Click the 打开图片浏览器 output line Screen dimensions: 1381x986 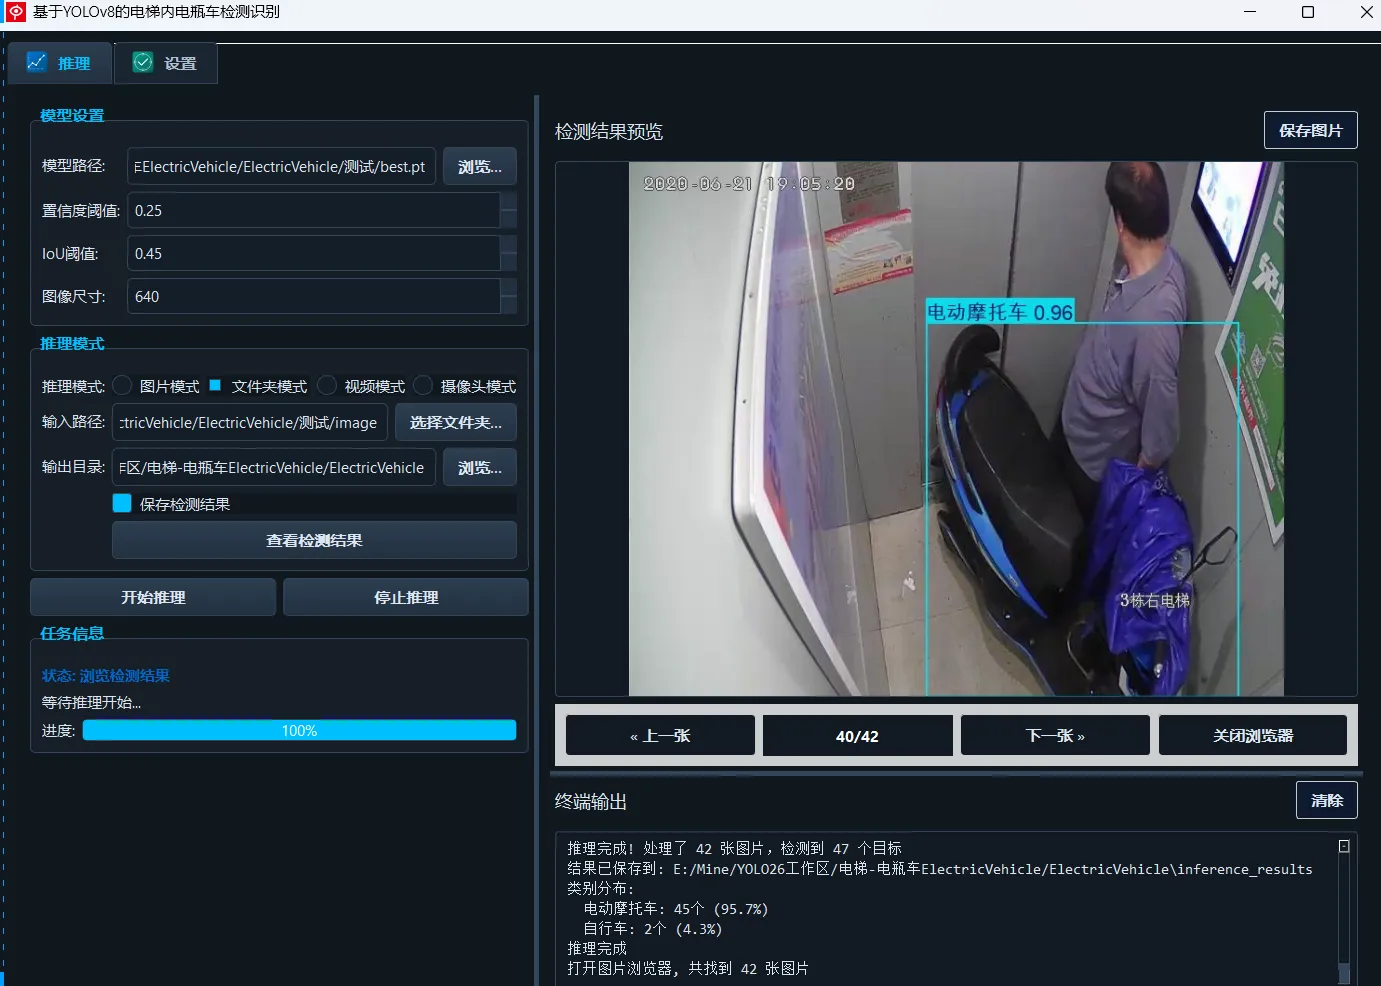[x=688, y=968]
